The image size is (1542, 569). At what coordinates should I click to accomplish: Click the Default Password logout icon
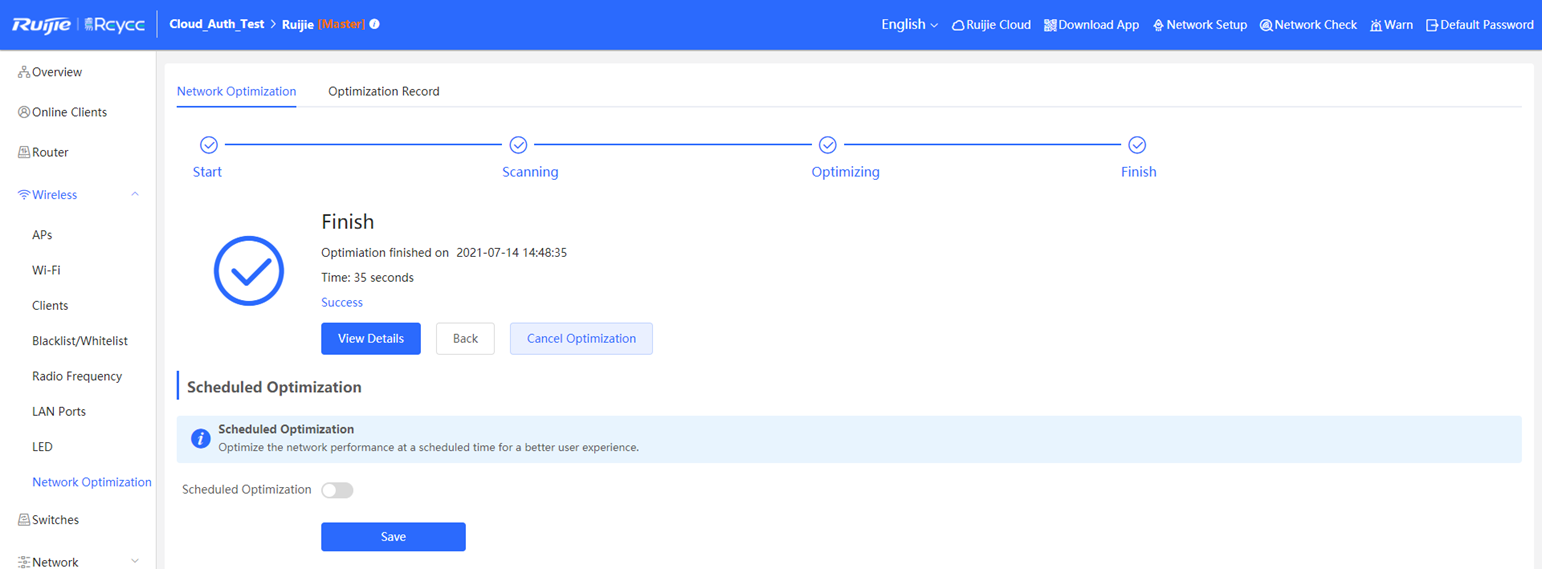(x=1432, y=25)
